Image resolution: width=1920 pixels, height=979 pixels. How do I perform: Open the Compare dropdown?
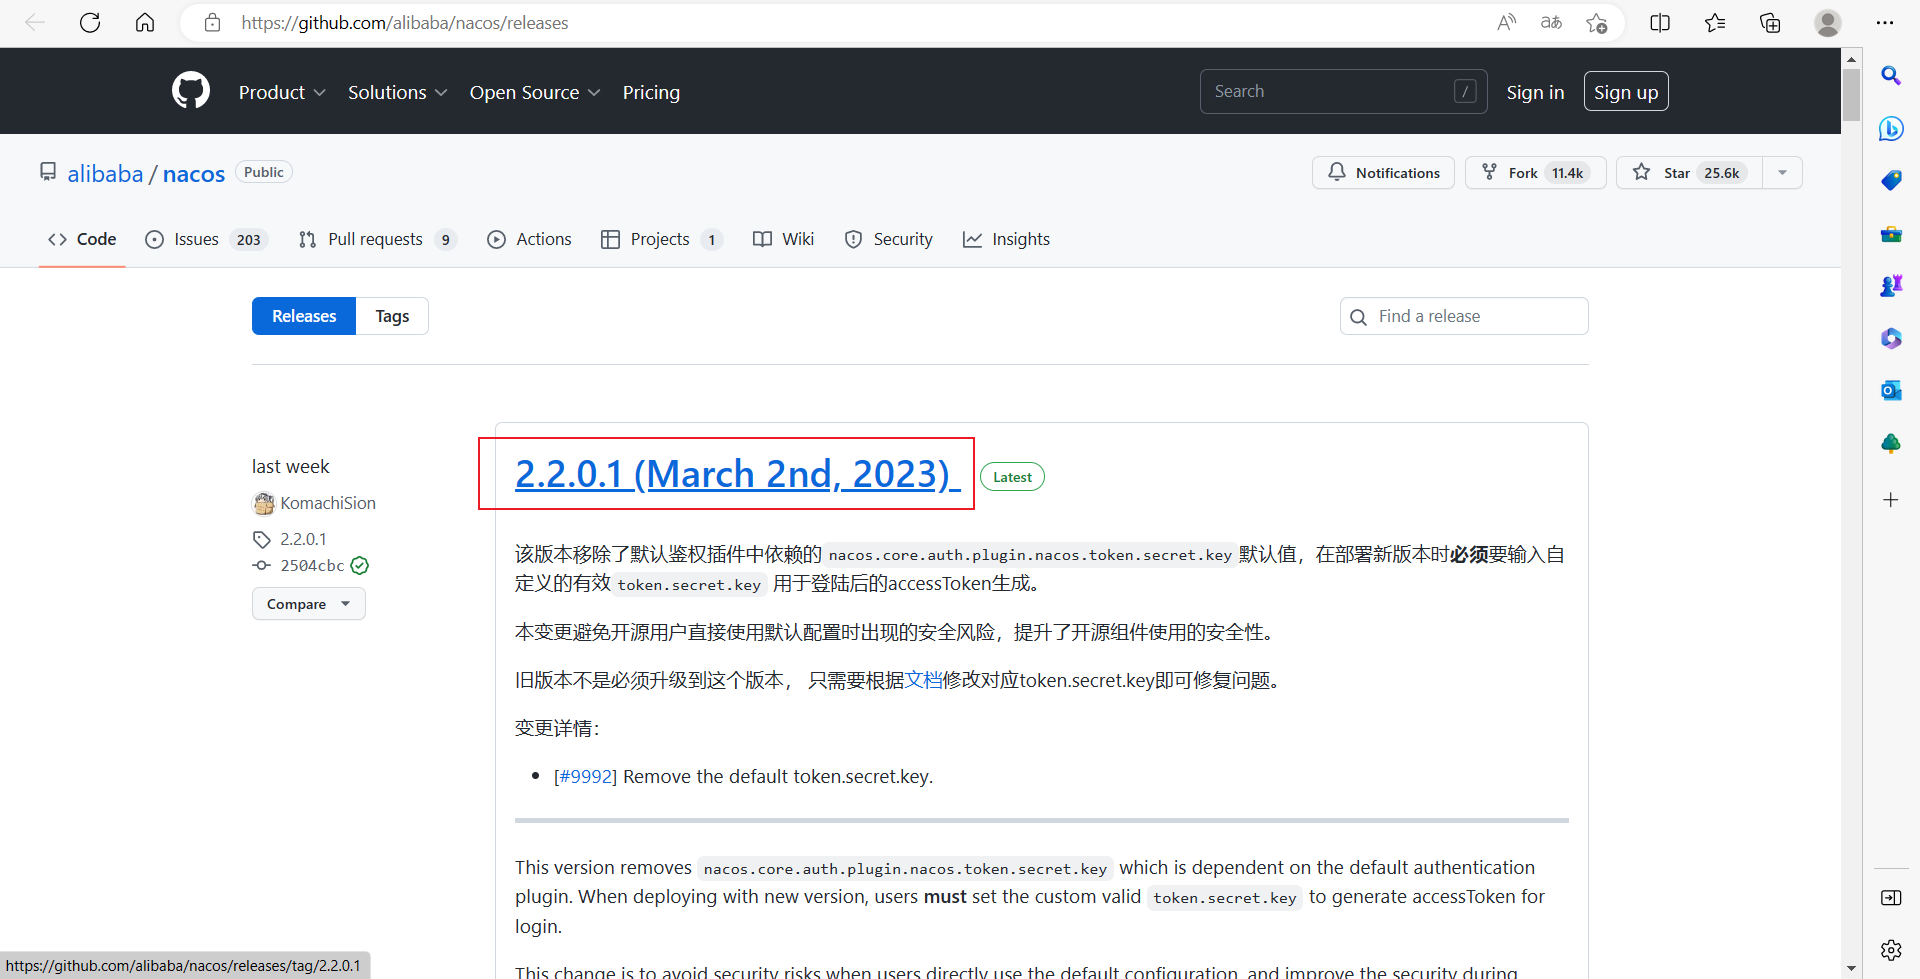[x=308, y=604]
